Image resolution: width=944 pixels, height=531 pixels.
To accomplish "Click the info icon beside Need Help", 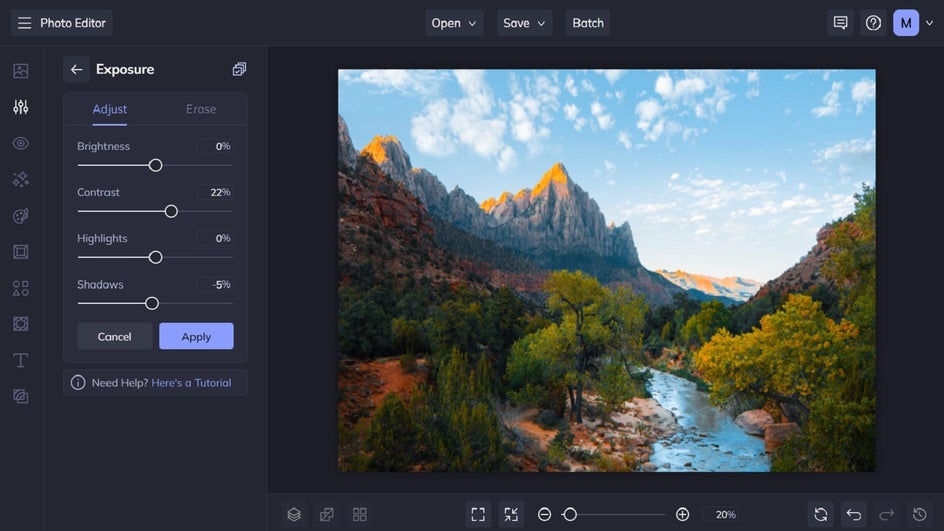I will point(78,383).
